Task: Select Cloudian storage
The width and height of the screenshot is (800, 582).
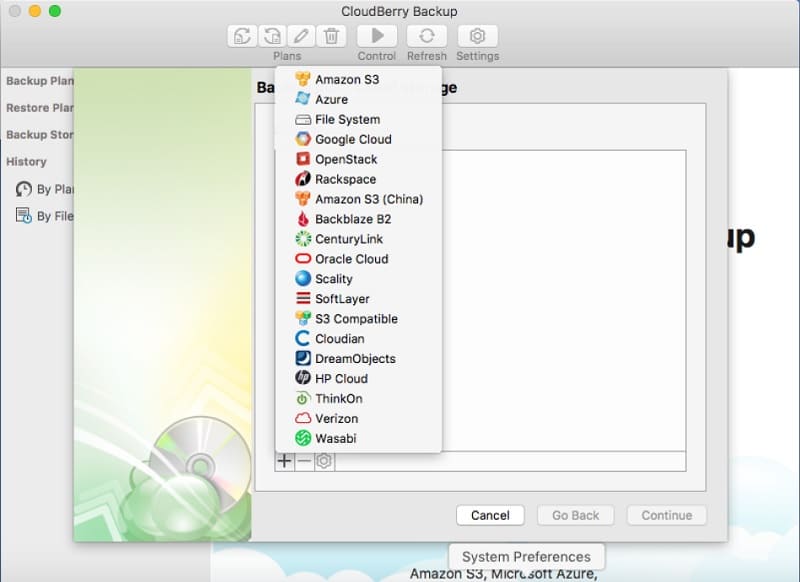Action: point(358,338)
